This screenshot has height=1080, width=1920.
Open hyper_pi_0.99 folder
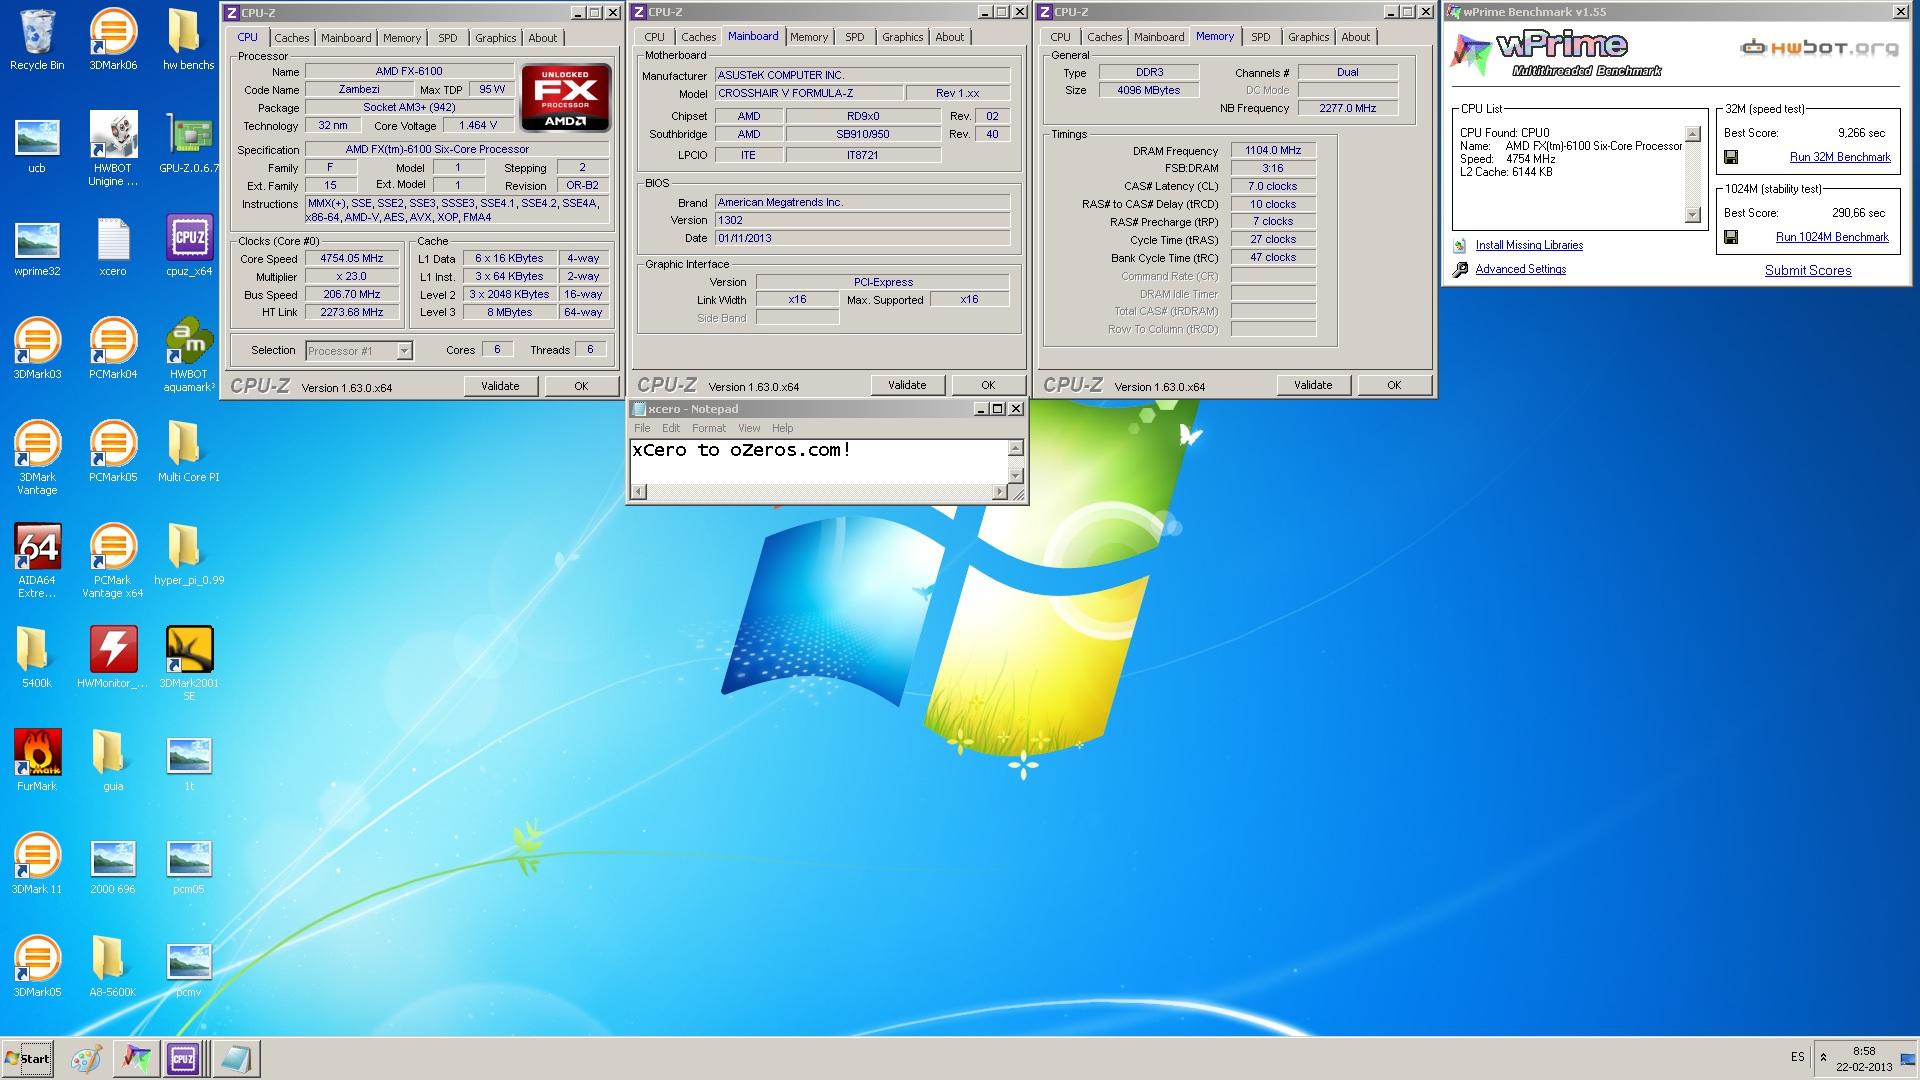point(188,555)
